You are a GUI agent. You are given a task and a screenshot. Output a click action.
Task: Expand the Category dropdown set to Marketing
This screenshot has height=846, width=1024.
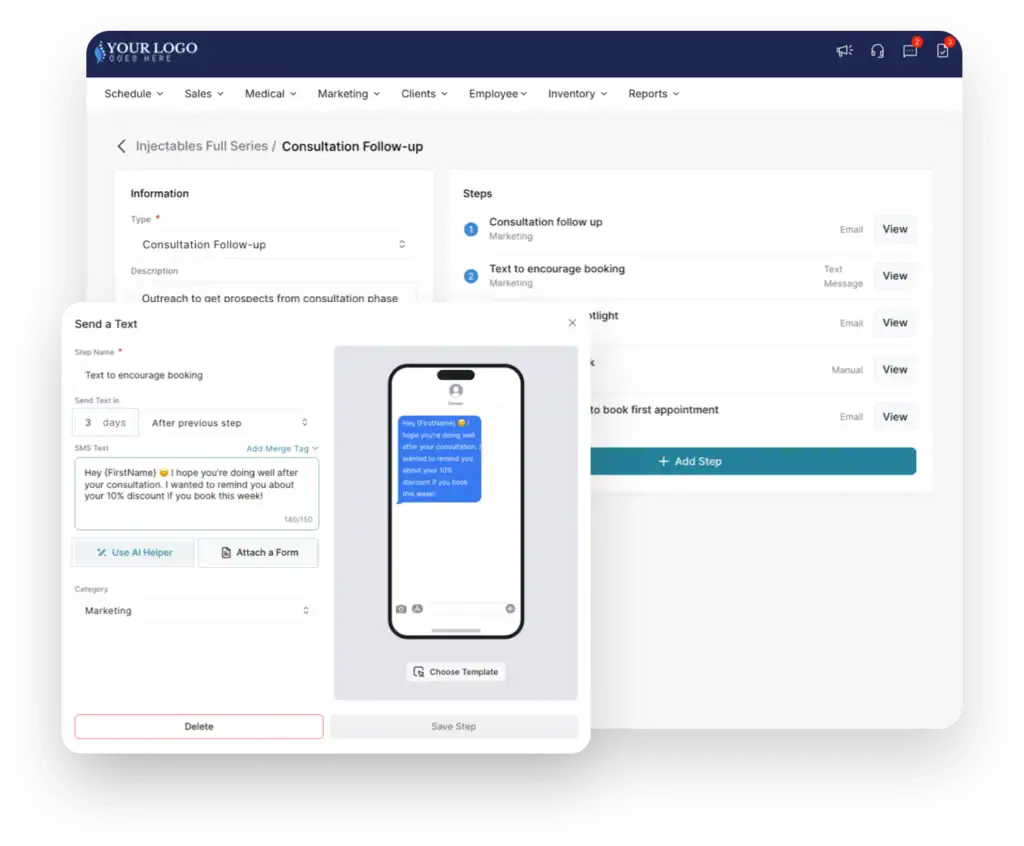196,610
